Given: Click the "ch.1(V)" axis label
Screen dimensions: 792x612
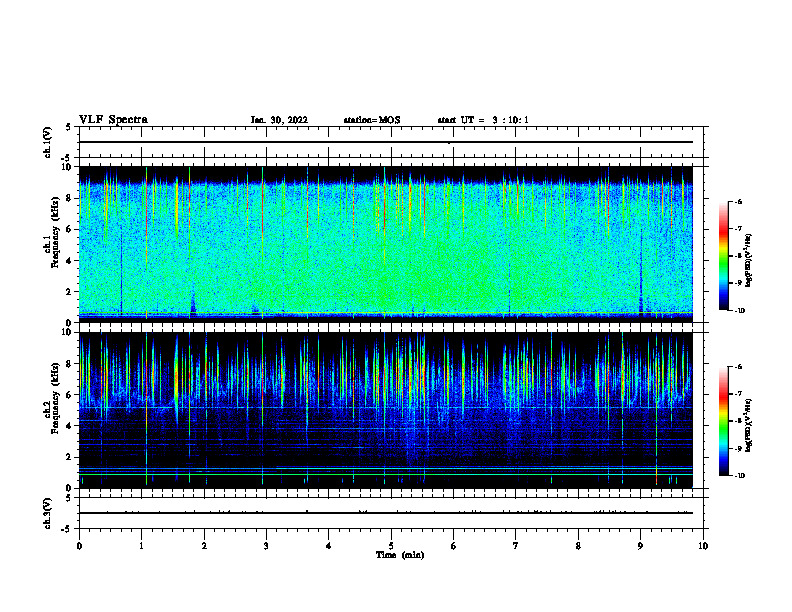Looking at the screenshot, I should click(x=48, y=142).
